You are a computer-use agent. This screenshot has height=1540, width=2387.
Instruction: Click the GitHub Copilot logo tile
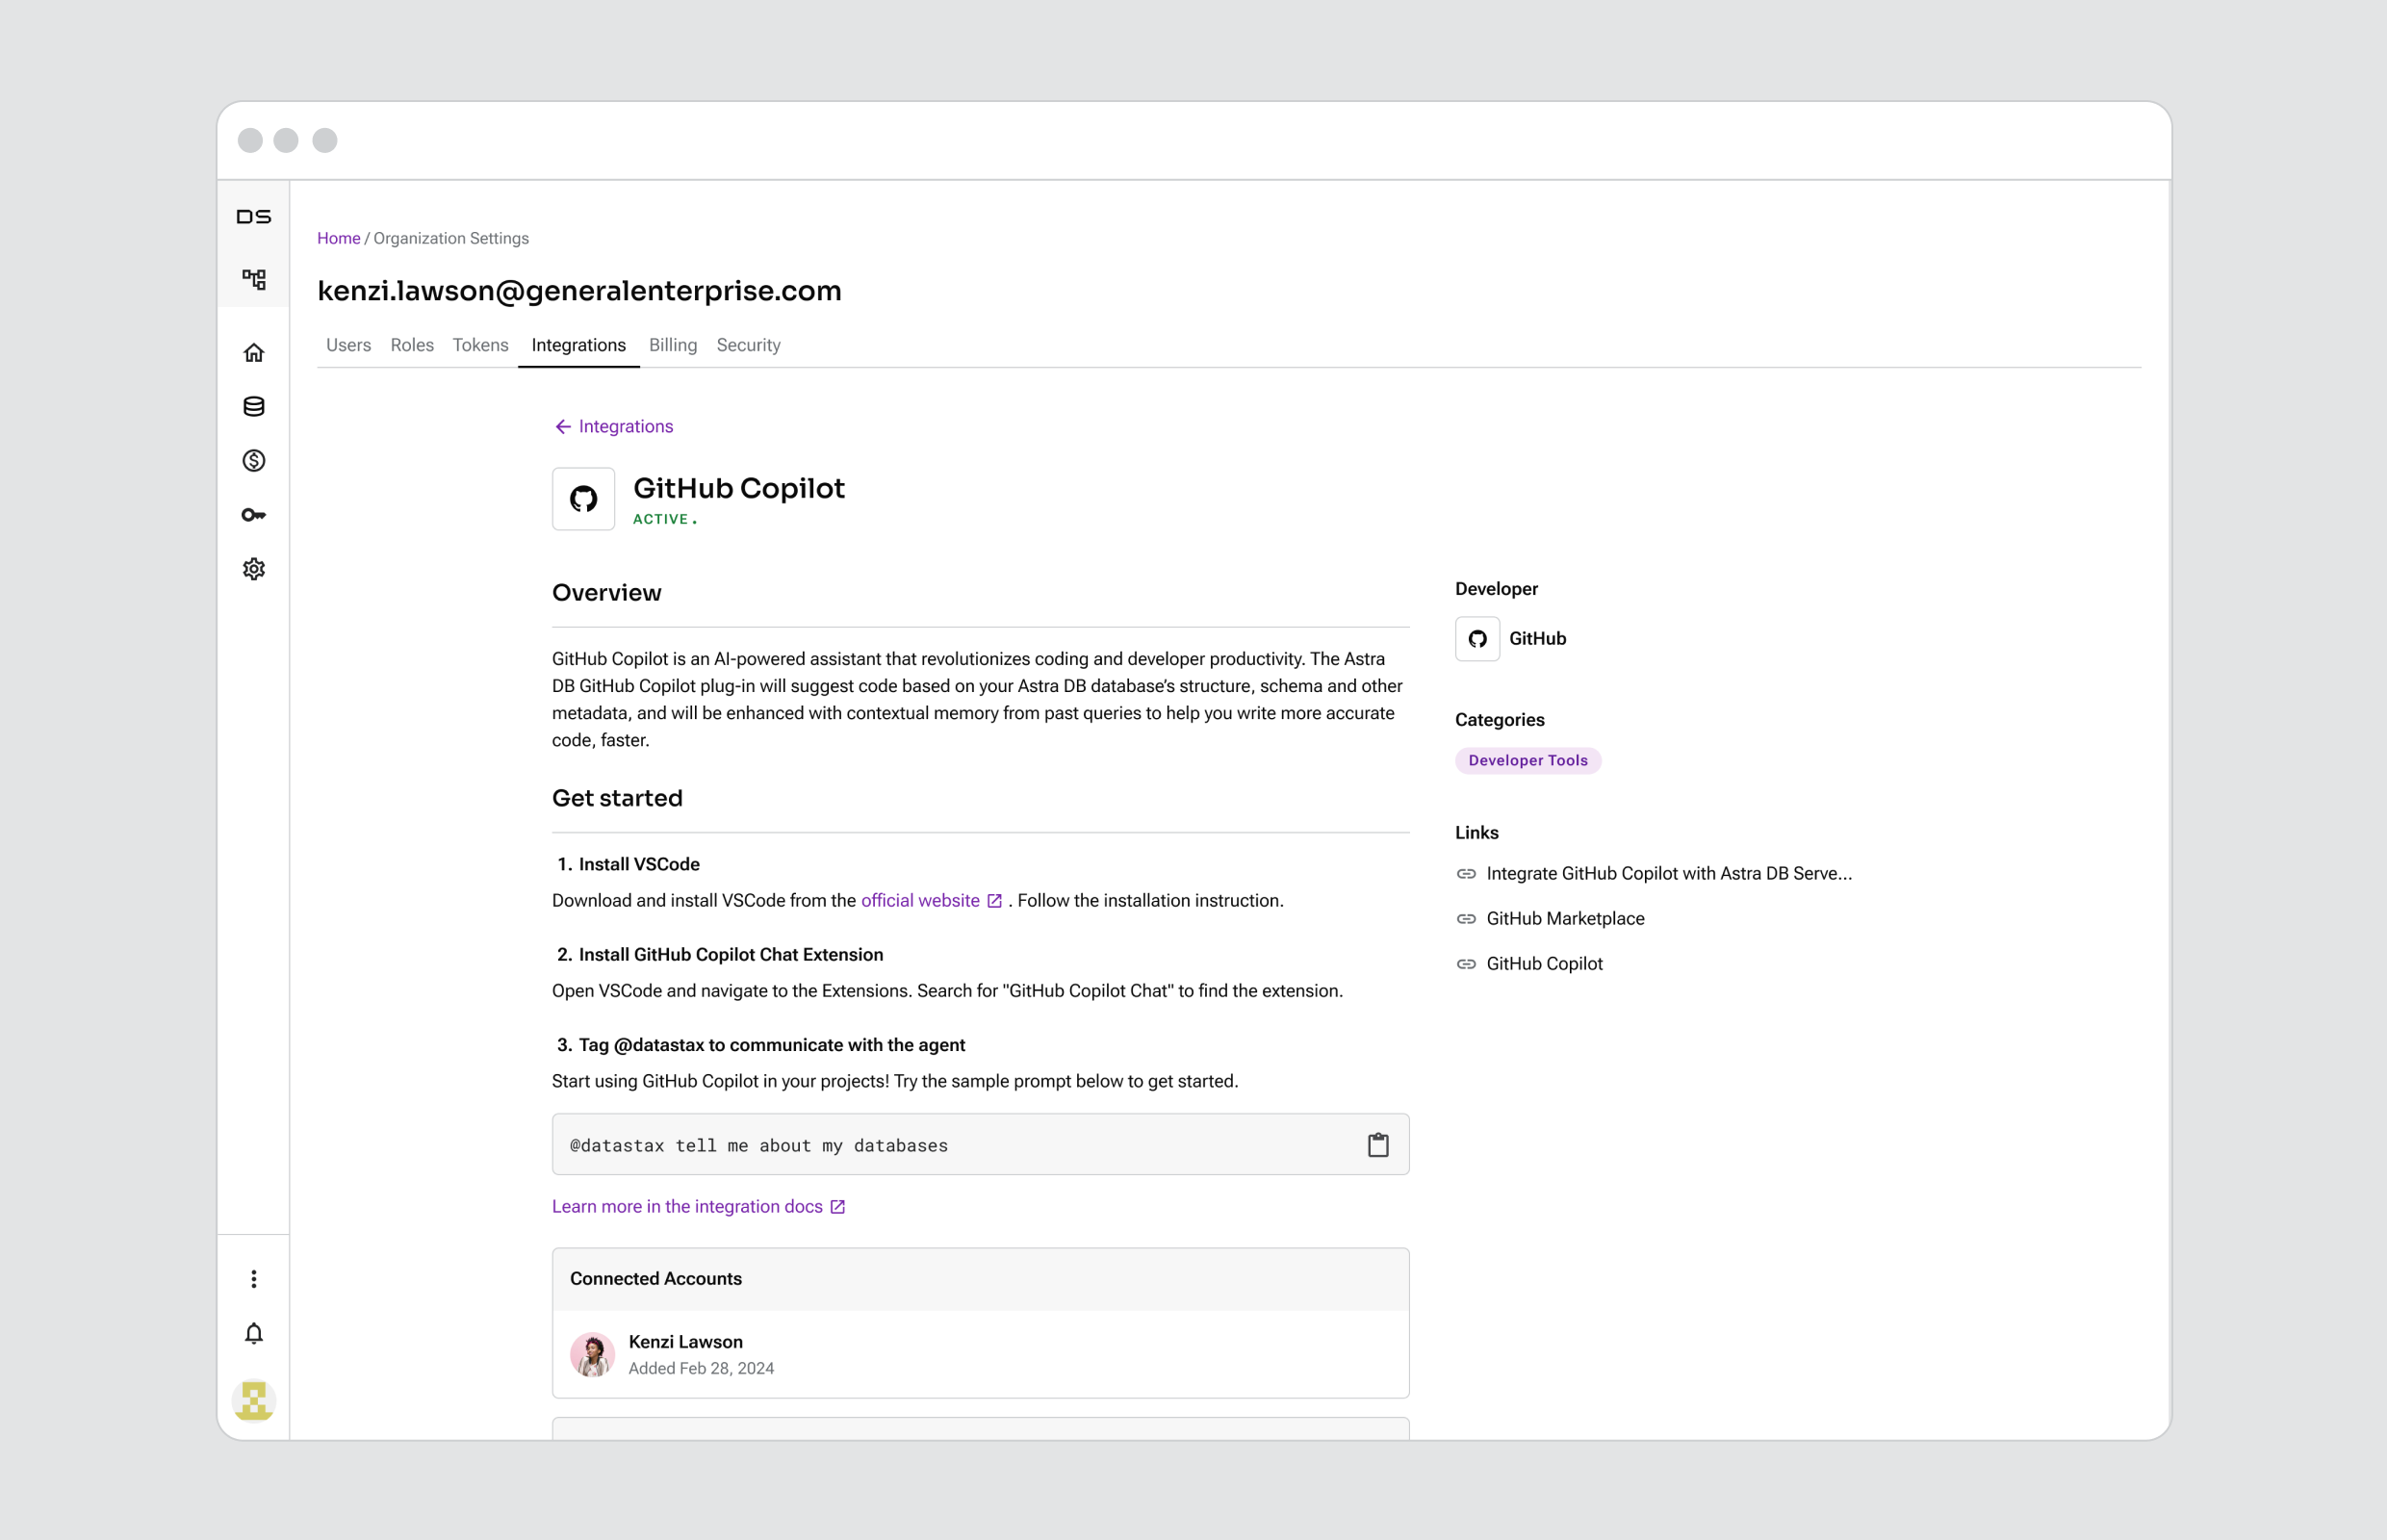tap(584, 499)
